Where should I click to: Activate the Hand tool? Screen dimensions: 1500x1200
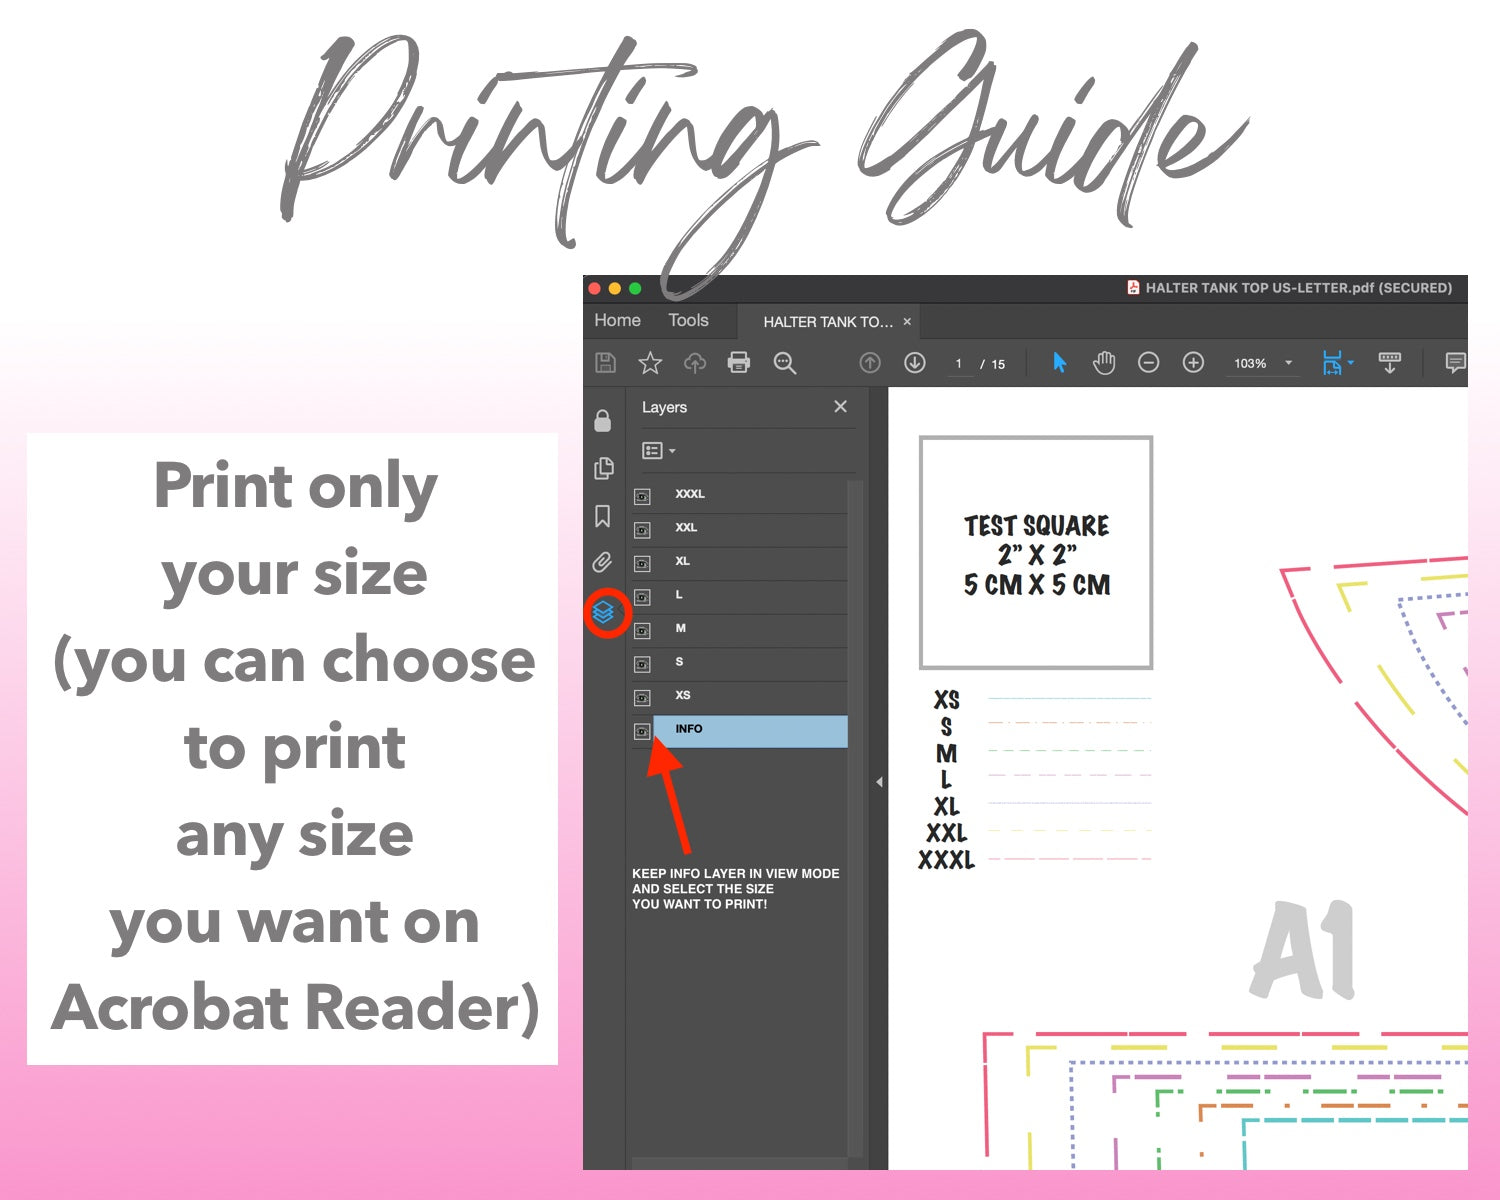point(1104,363)
